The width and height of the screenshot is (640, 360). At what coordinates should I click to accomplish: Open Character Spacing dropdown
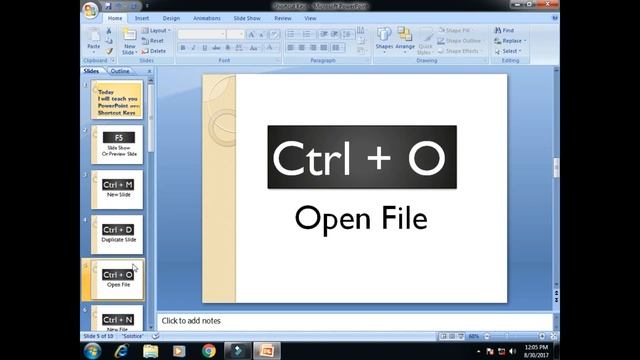[240, 48]
